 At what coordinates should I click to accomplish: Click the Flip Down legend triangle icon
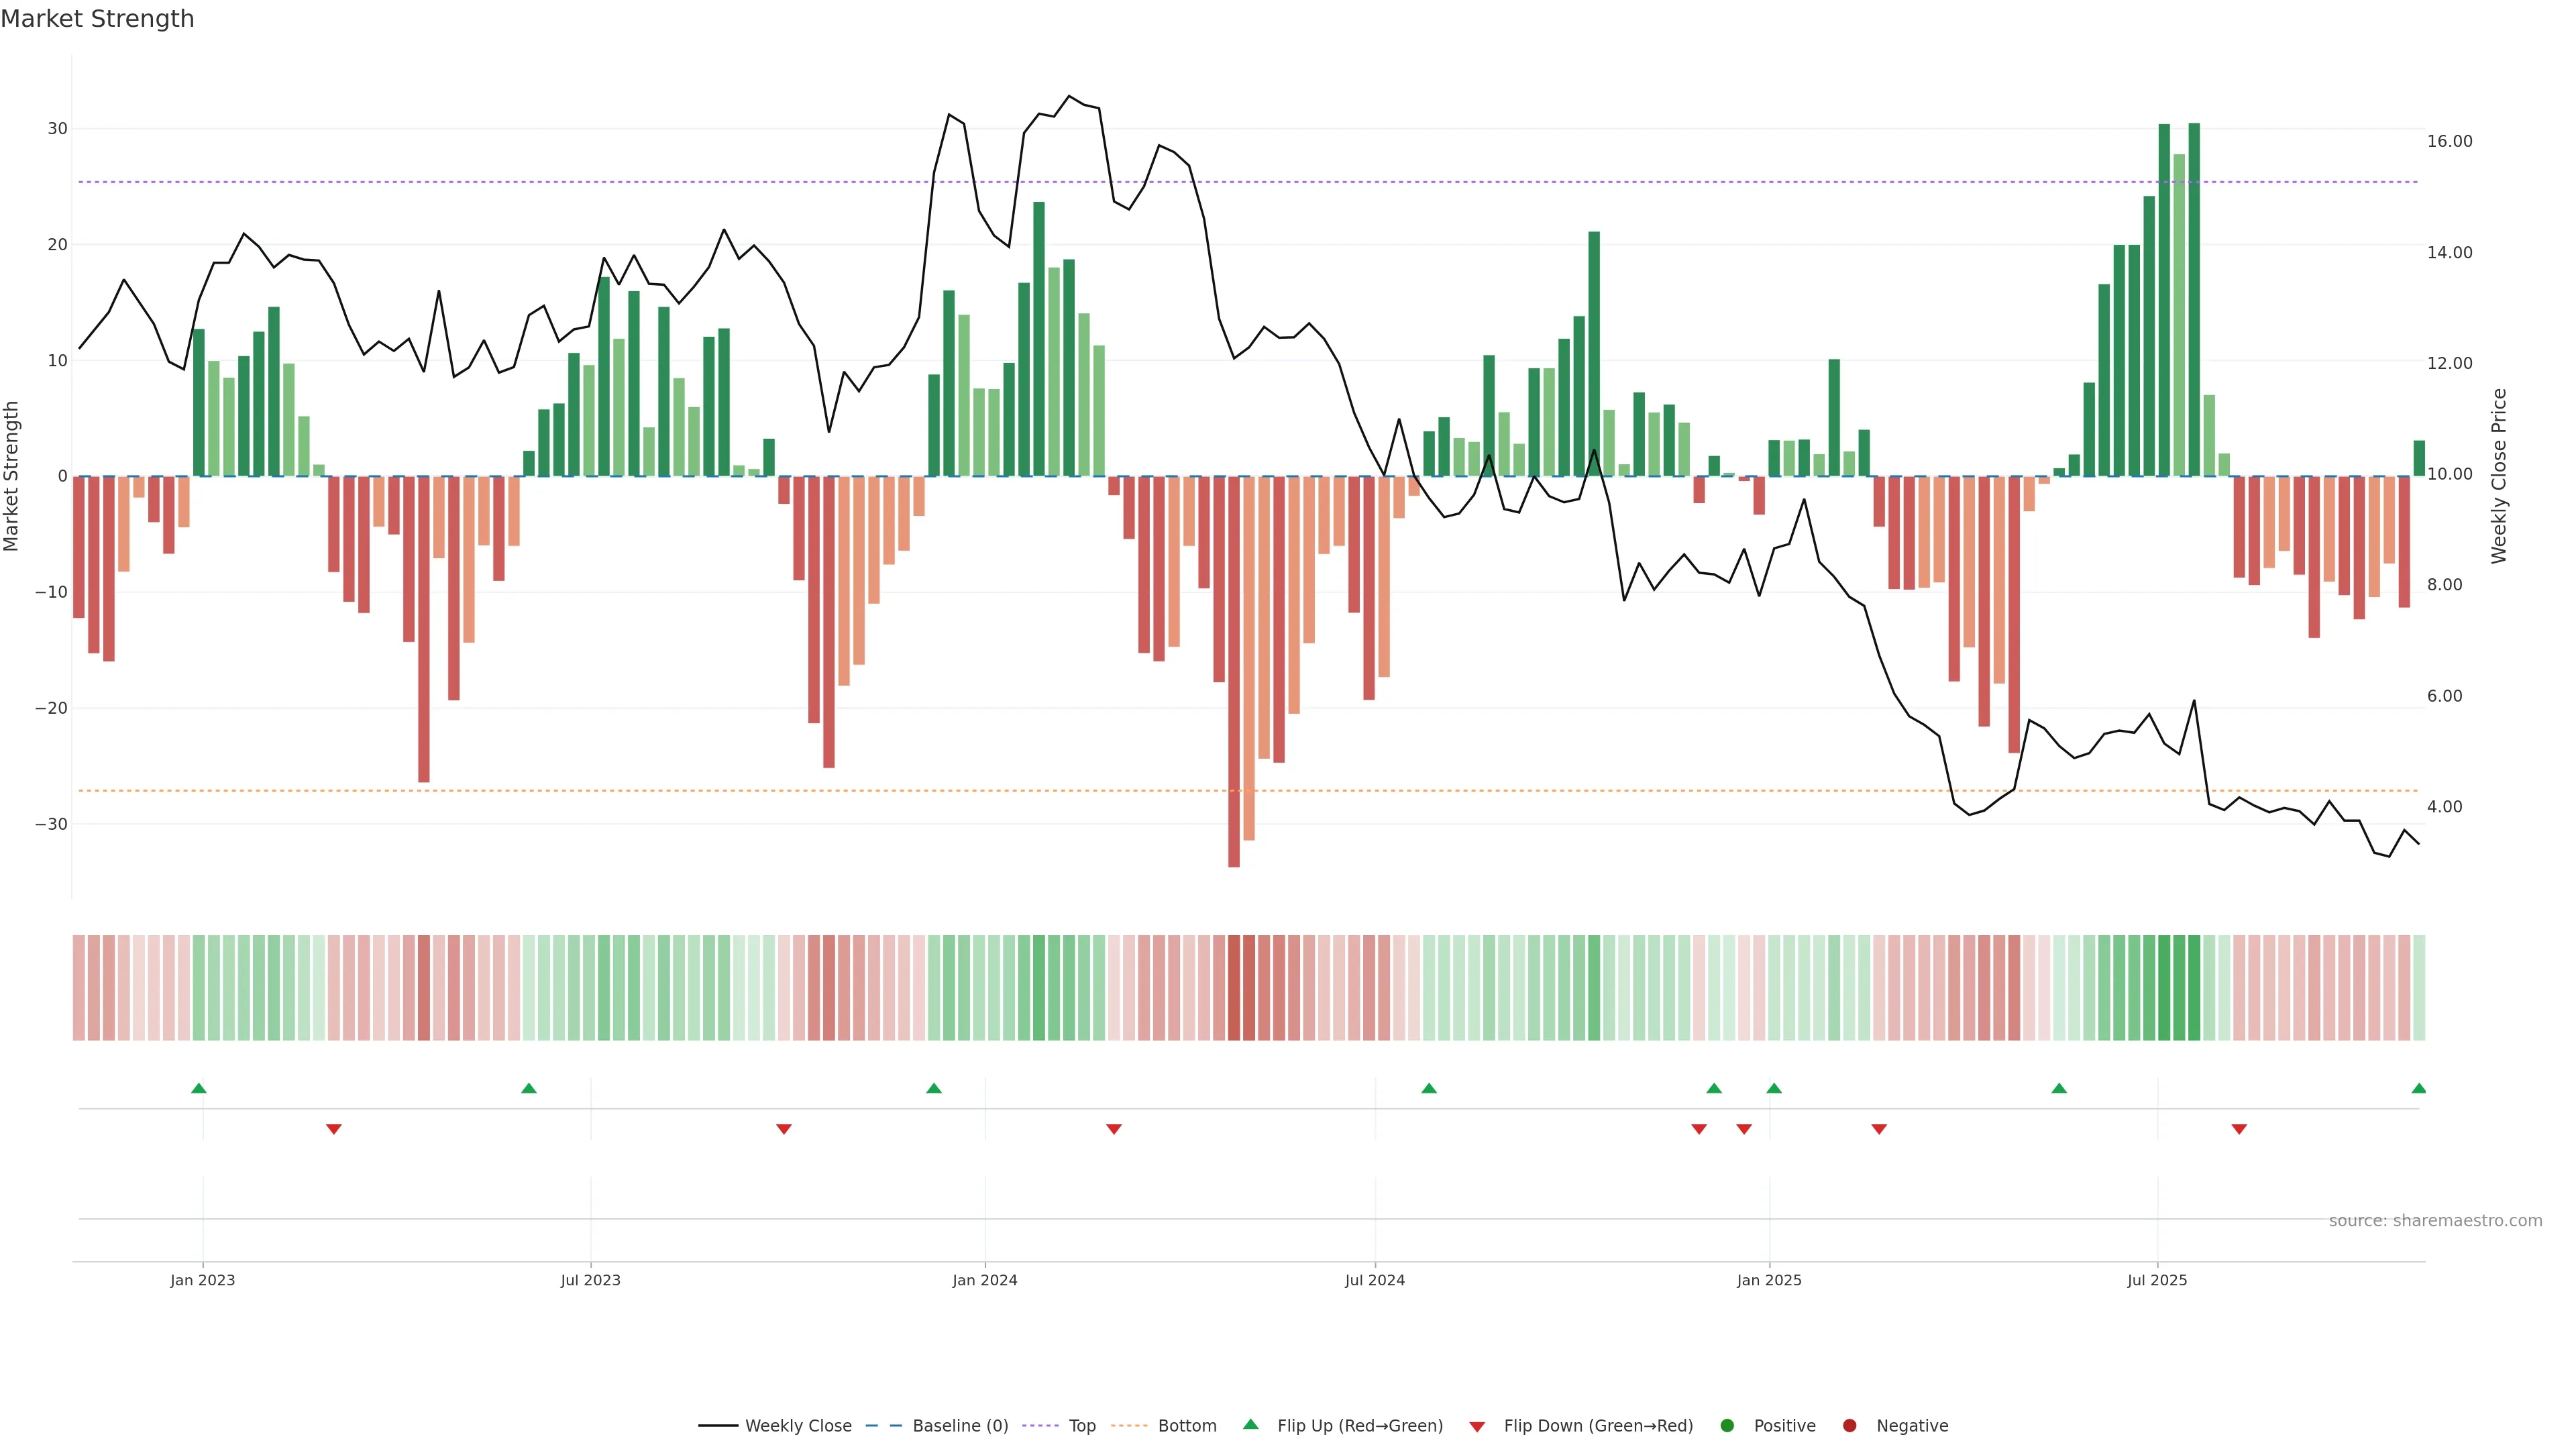1477,1426
